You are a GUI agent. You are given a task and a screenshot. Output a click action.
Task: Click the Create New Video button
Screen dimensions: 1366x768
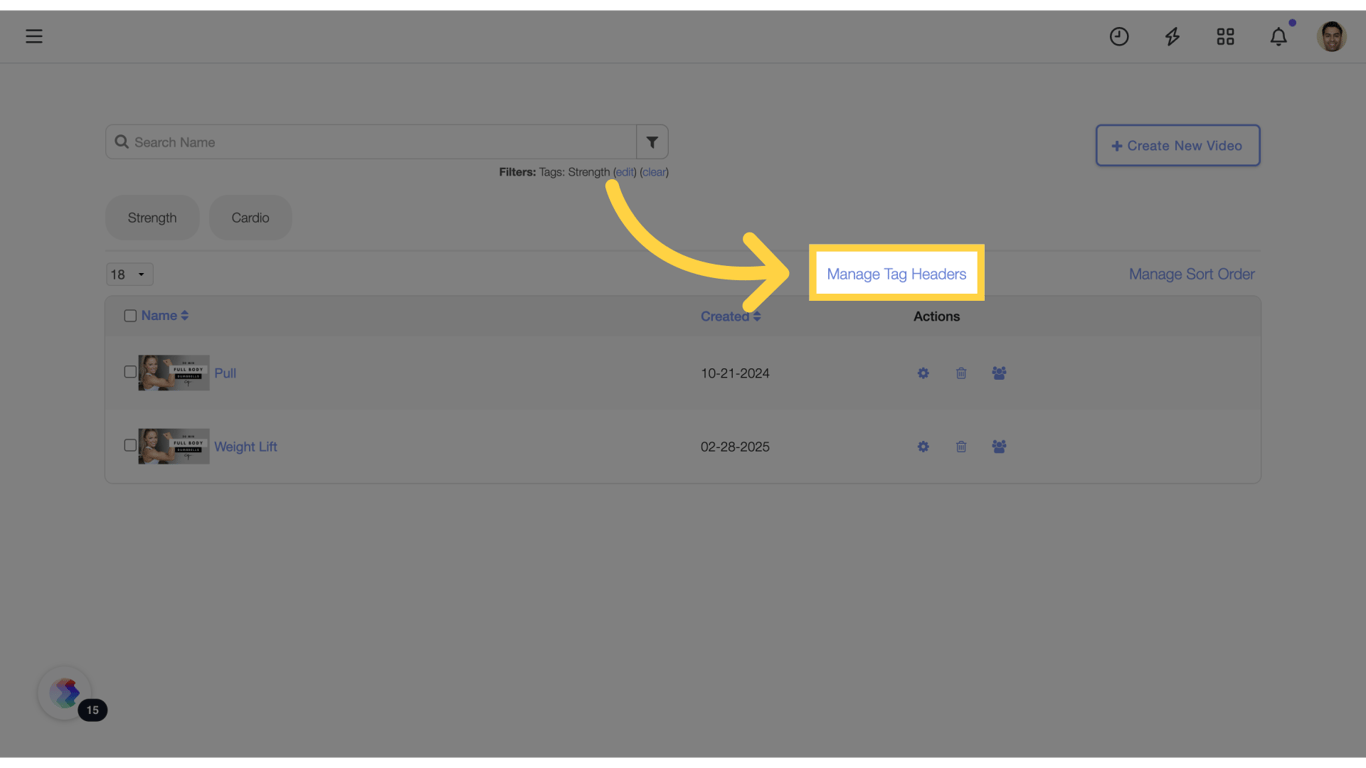[1178, 145]
